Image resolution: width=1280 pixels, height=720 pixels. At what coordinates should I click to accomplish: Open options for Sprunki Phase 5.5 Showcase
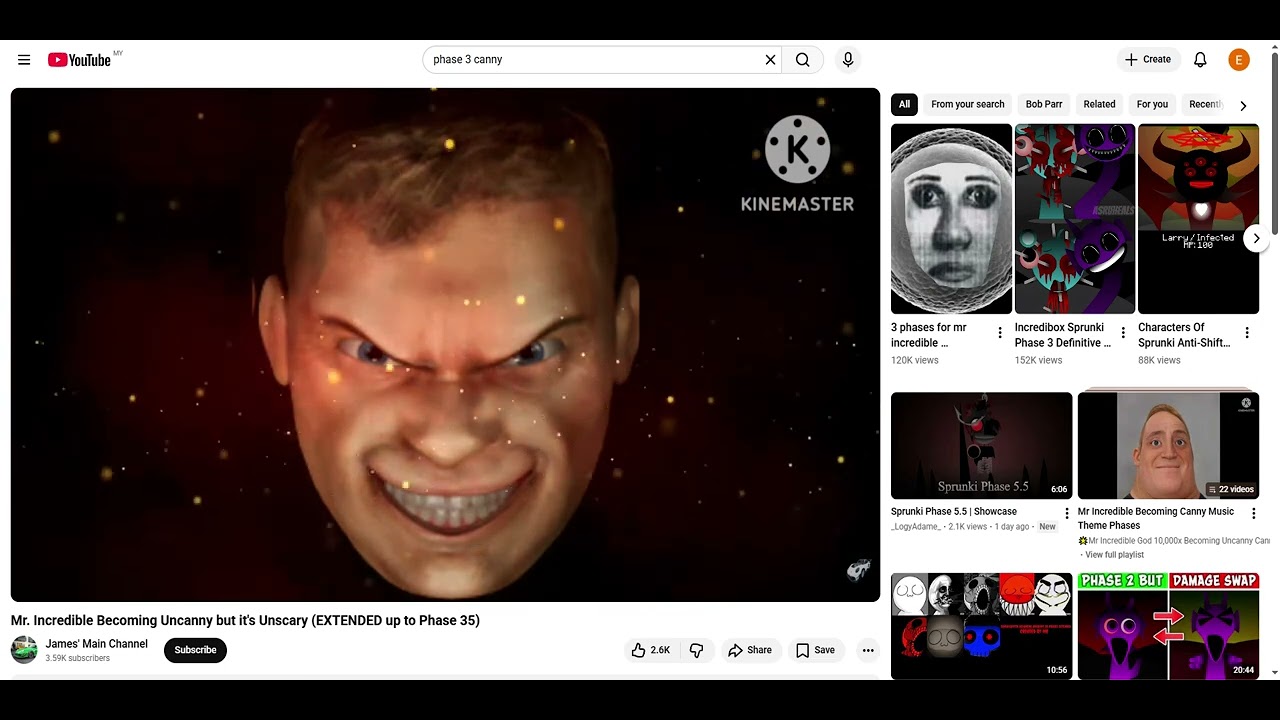(1067, 513)
